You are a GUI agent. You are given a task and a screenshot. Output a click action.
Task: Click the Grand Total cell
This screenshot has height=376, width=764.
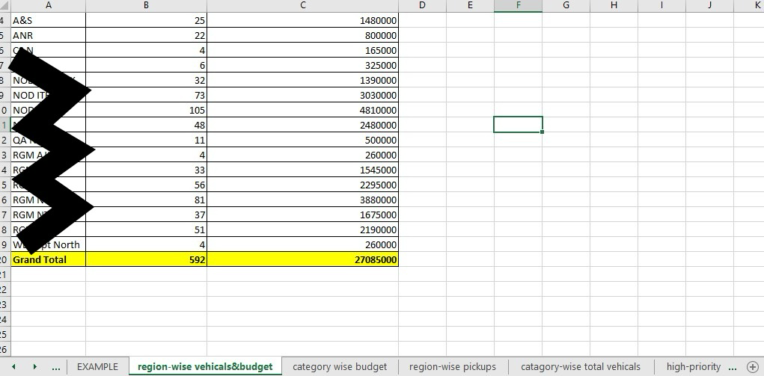(48, 260)
